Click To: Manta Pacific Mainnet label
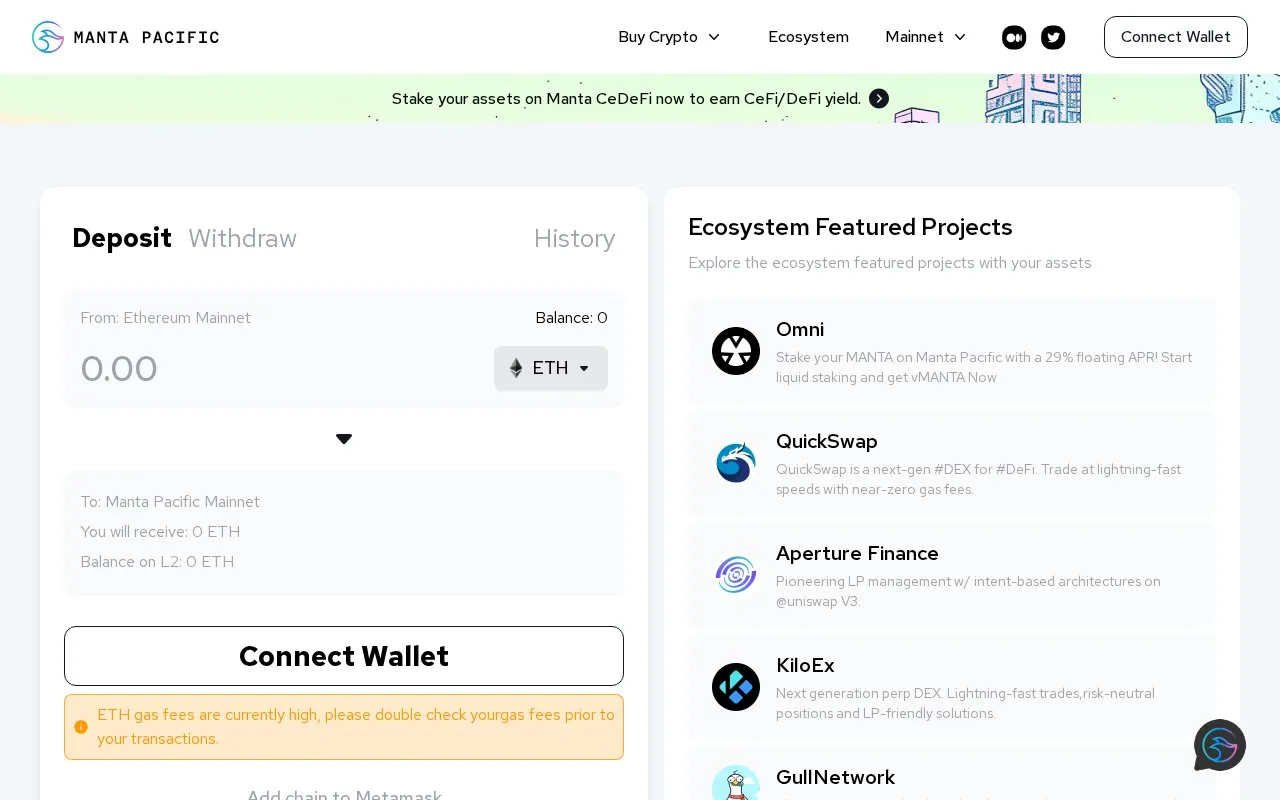The height and width of the screenshot is (800, 1280). (170, 502)
